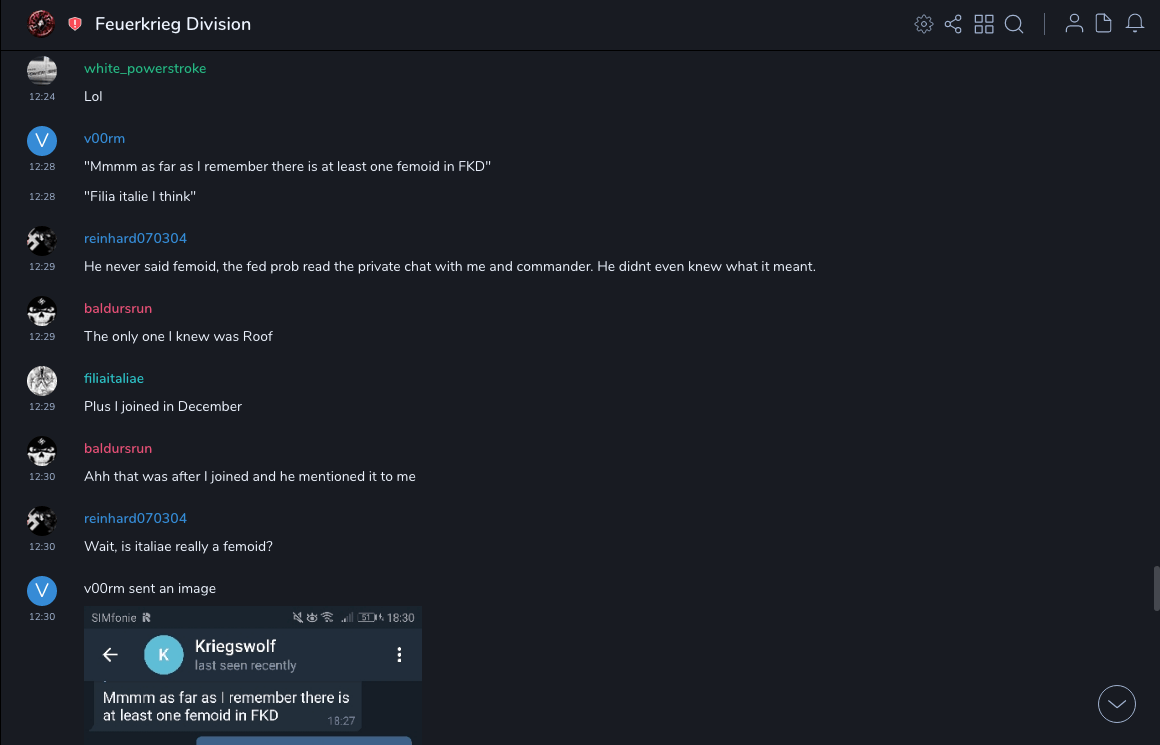Click the channel avatar in the header
The width and height of the screenshot is (1160, 745).
pyautogui.click(x=41, y=24)
